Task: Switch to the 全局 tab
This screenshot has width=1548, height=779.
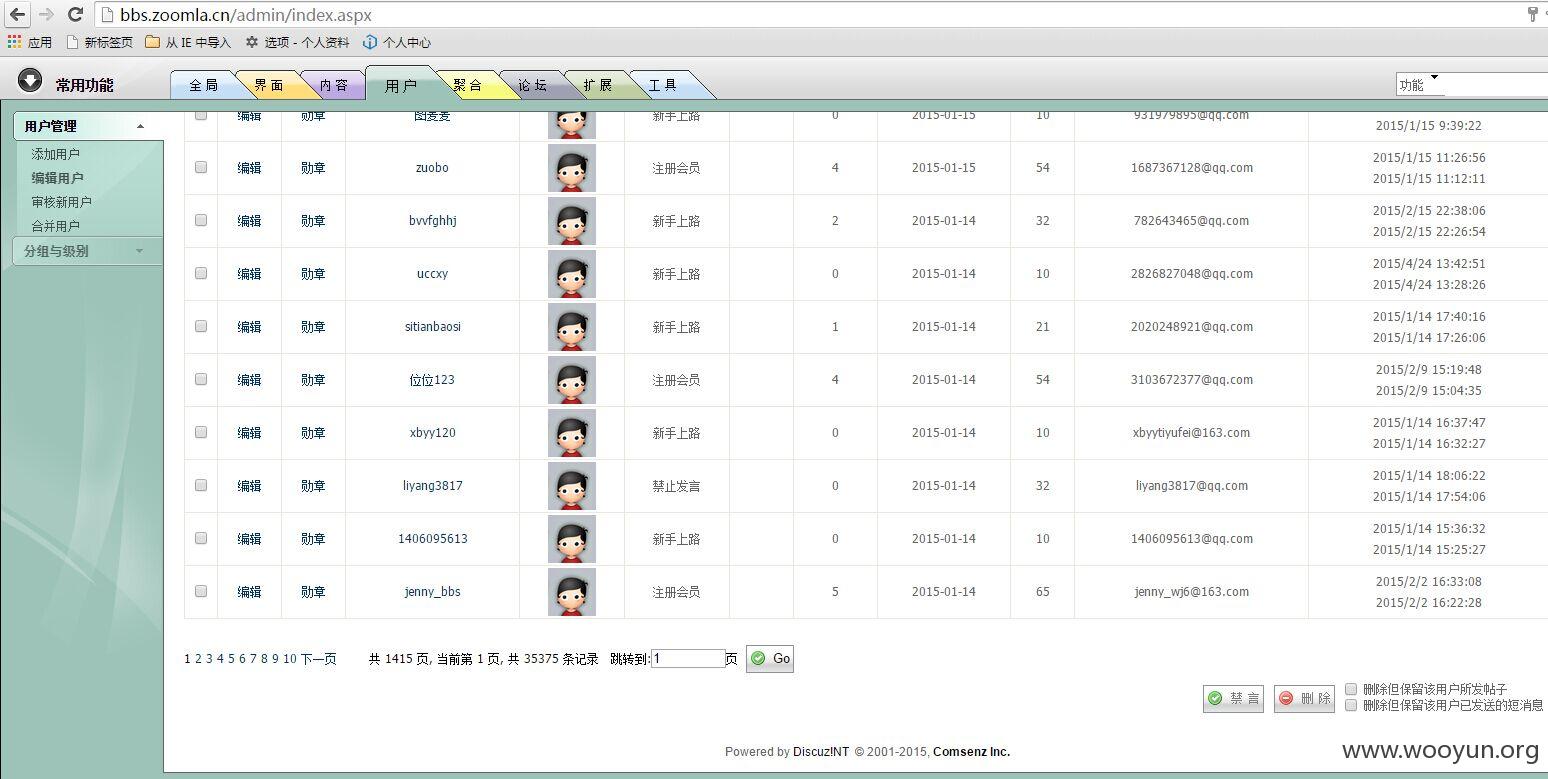Action: tap(203, 86)
